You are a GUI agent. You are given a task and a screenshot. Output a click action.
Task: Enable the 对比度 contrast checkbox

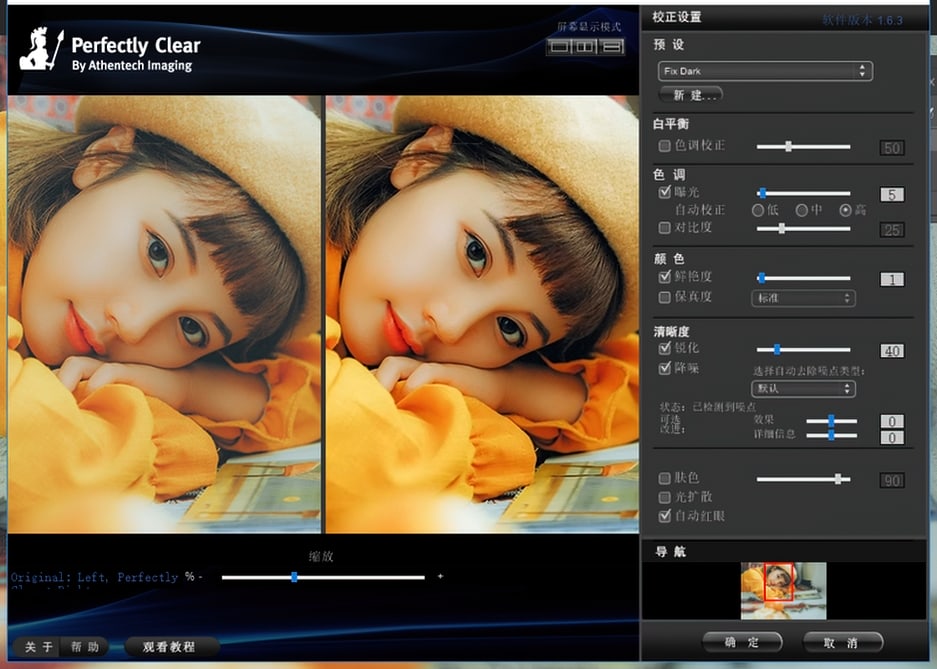664,228
